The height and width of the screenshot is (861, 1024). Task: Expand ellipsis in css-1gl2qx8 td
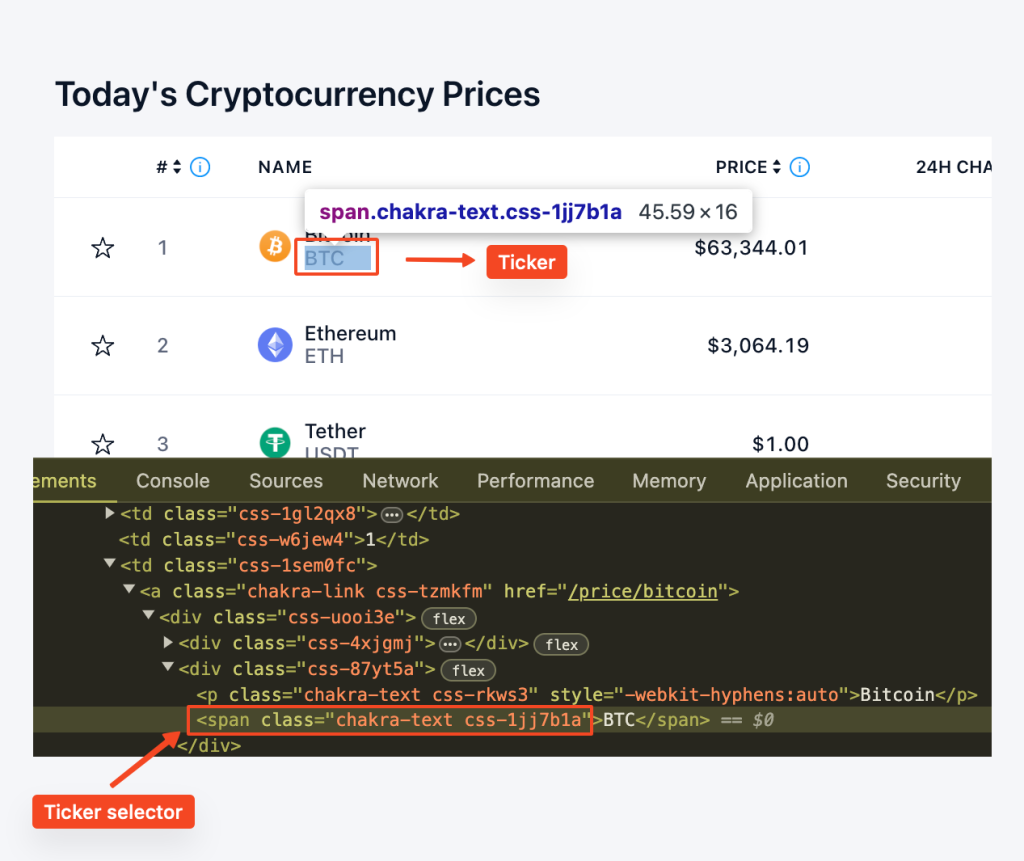coord(392,515)
